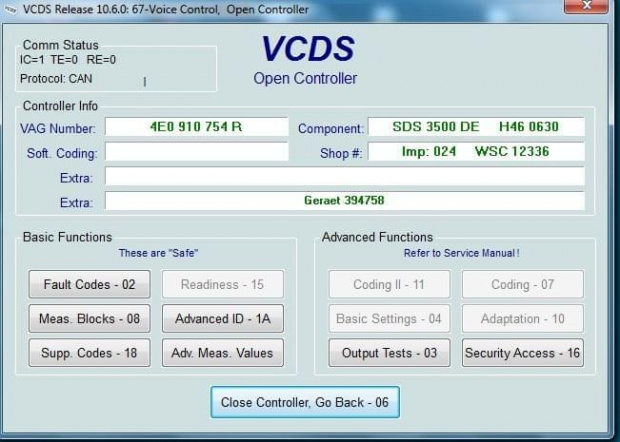
Task: Click the 'Advanced Functions' group label
Action: [377, 237]
